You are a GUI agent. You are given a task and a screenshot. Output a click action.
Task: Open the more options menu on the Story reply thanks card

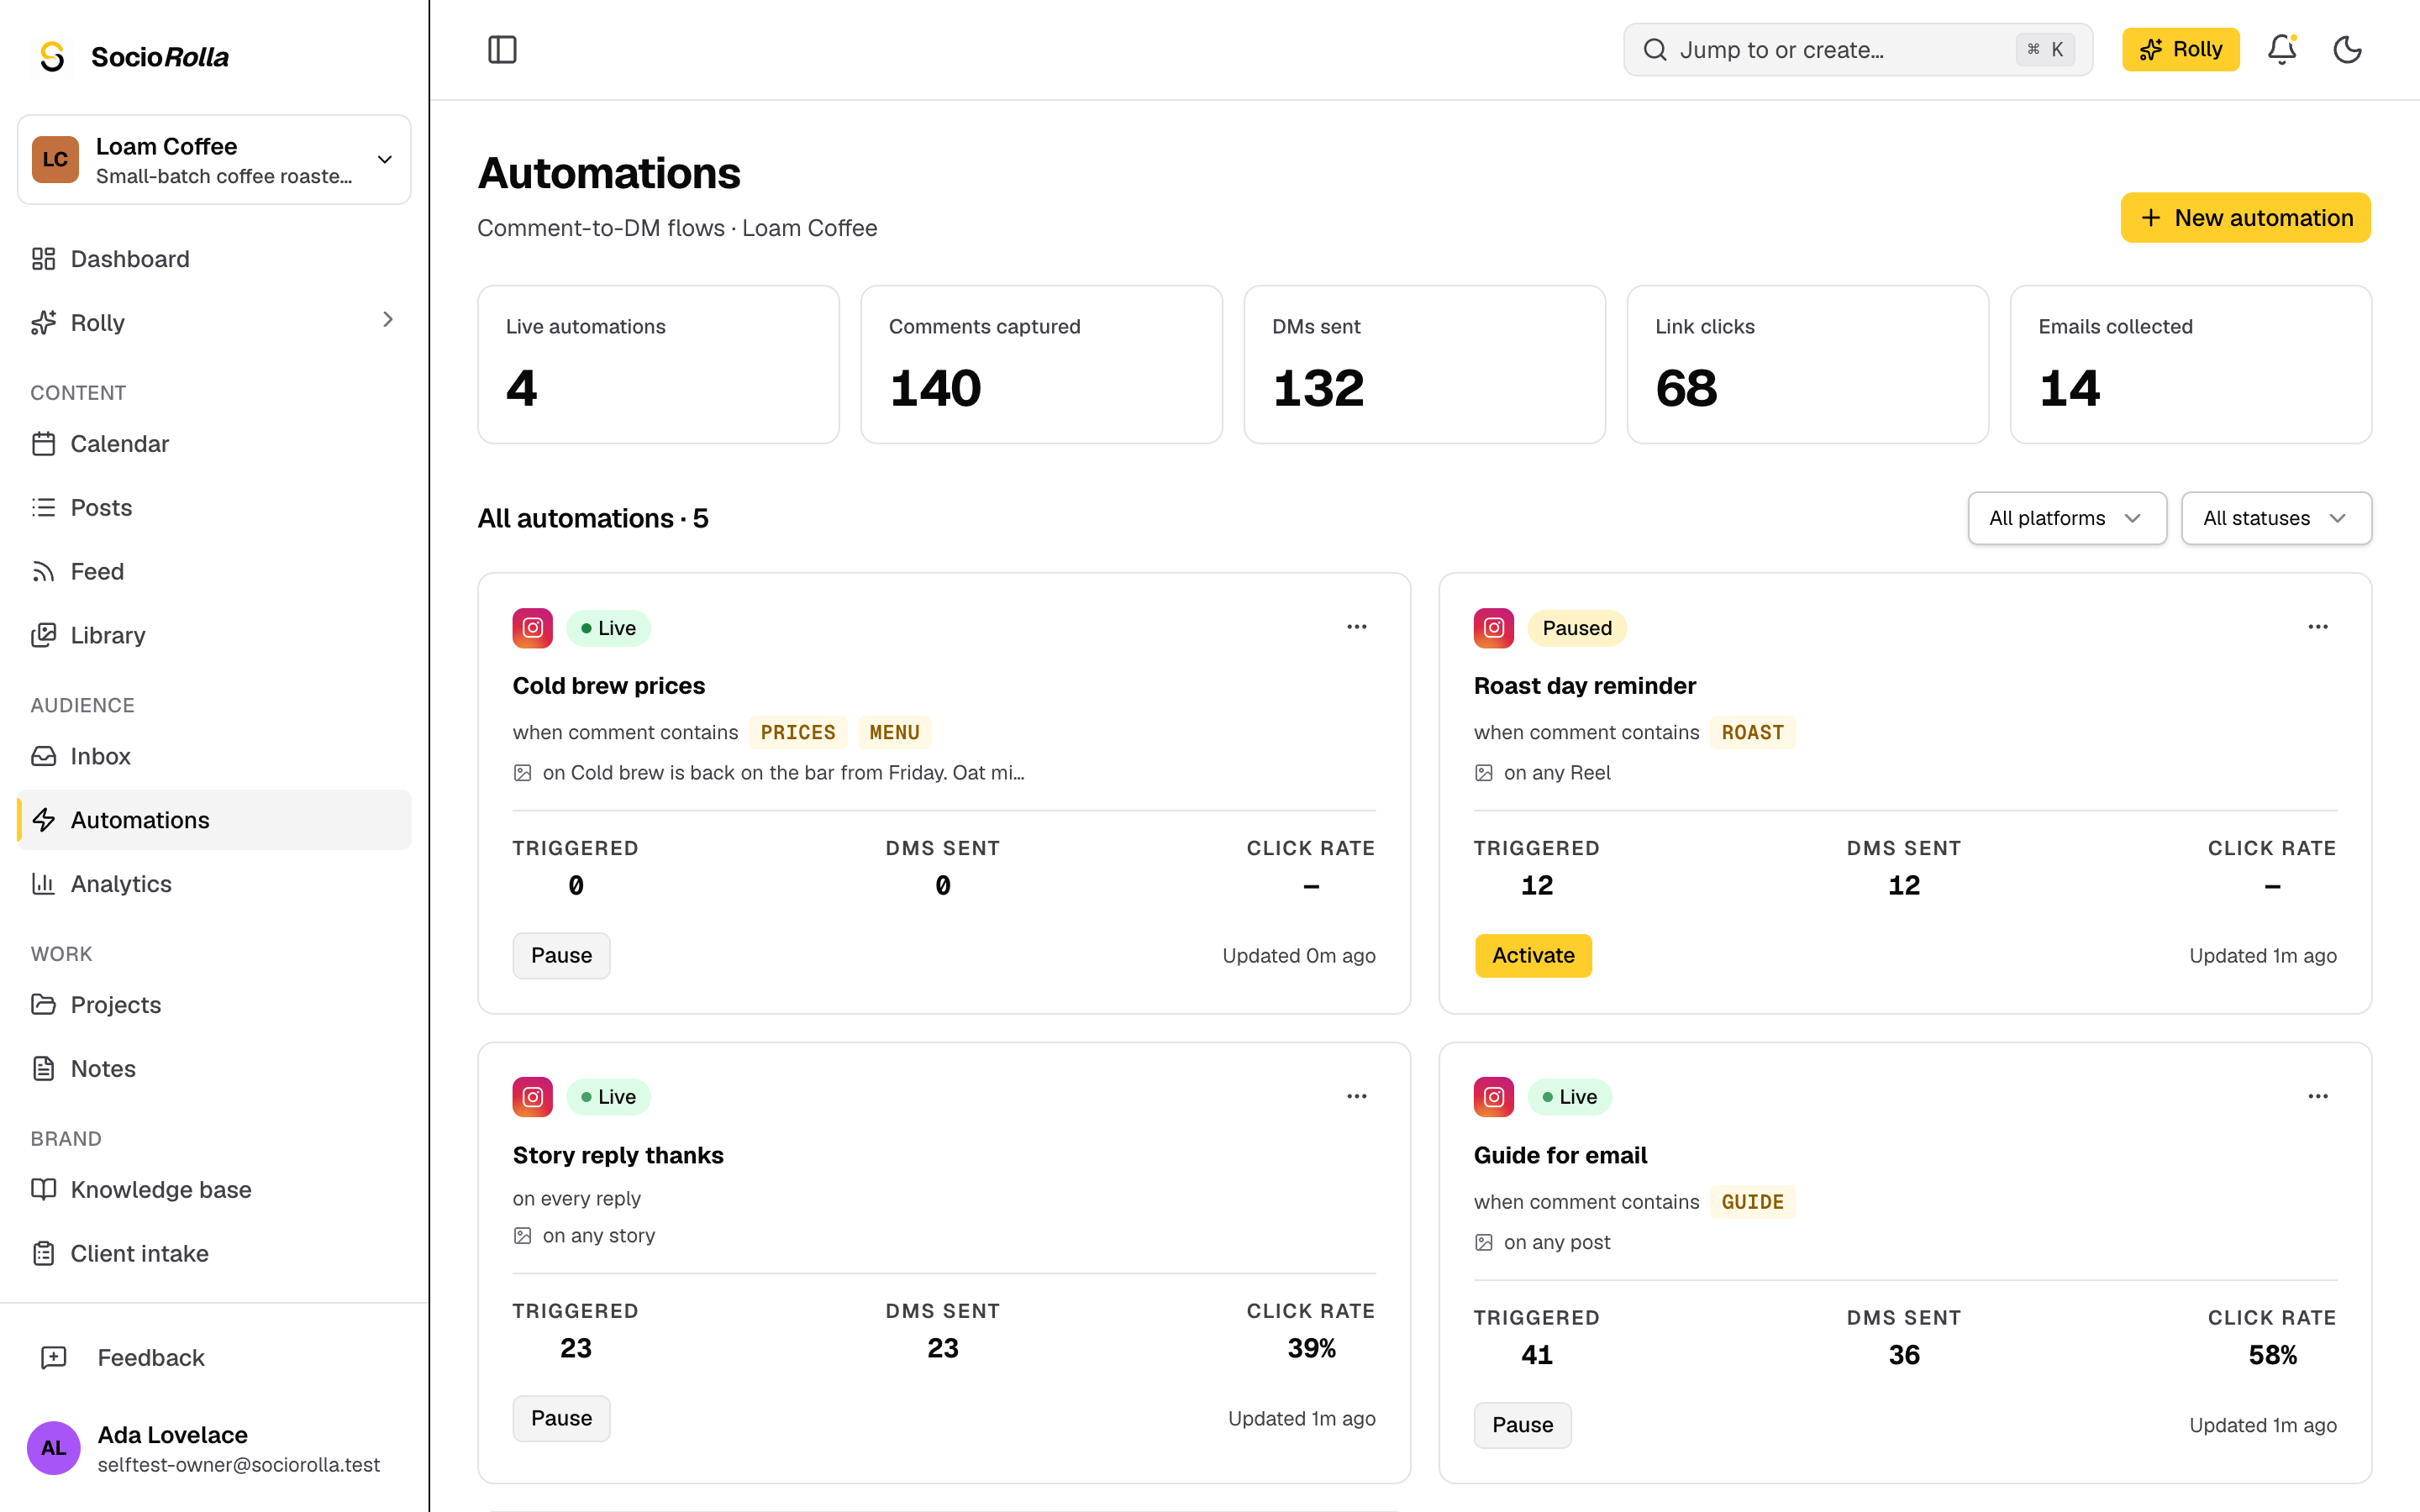coord(1356,1096)
